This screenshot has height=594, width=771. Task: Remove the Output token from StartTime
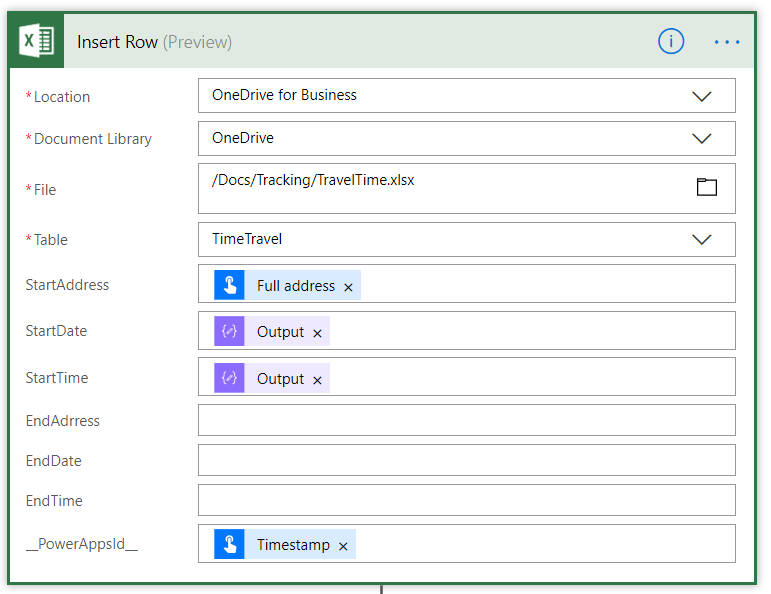coord(317,380)
